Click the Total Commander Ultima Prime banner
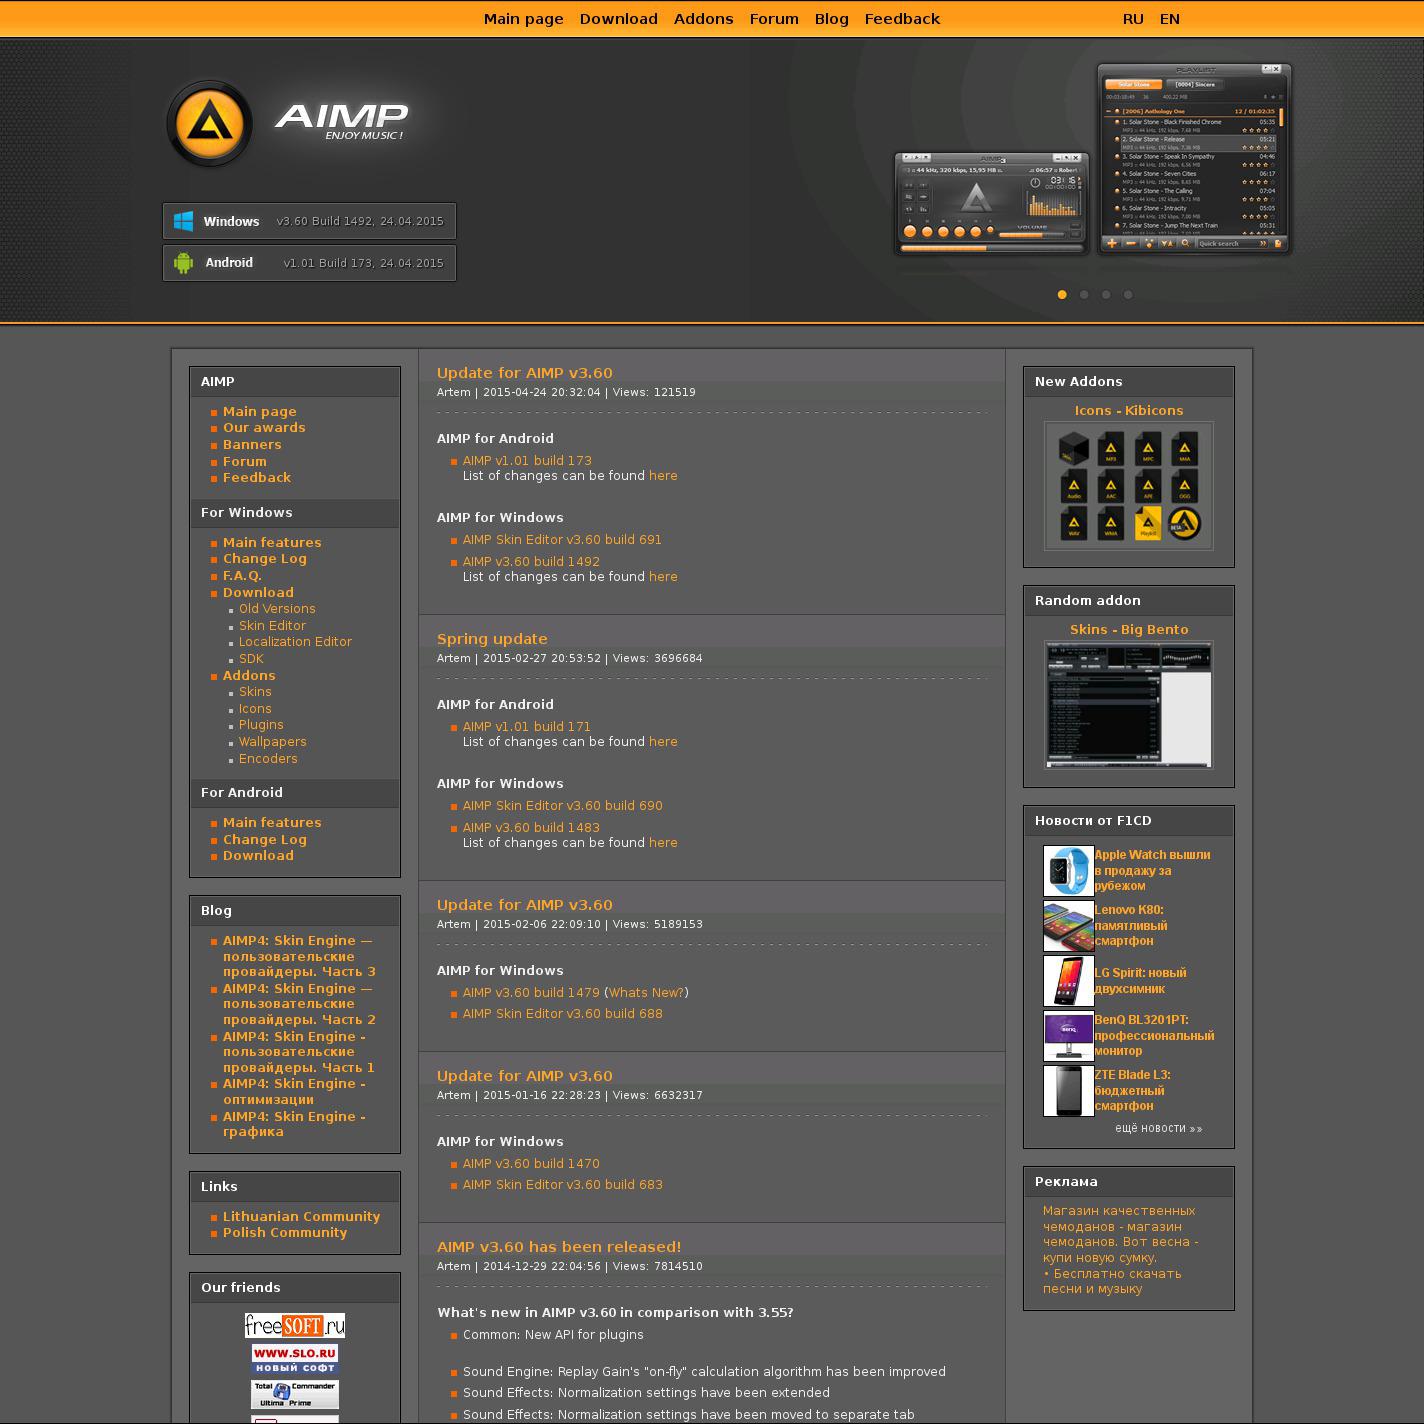The height and width of the screenshot is (1424, 1424). coord(294,1394)
